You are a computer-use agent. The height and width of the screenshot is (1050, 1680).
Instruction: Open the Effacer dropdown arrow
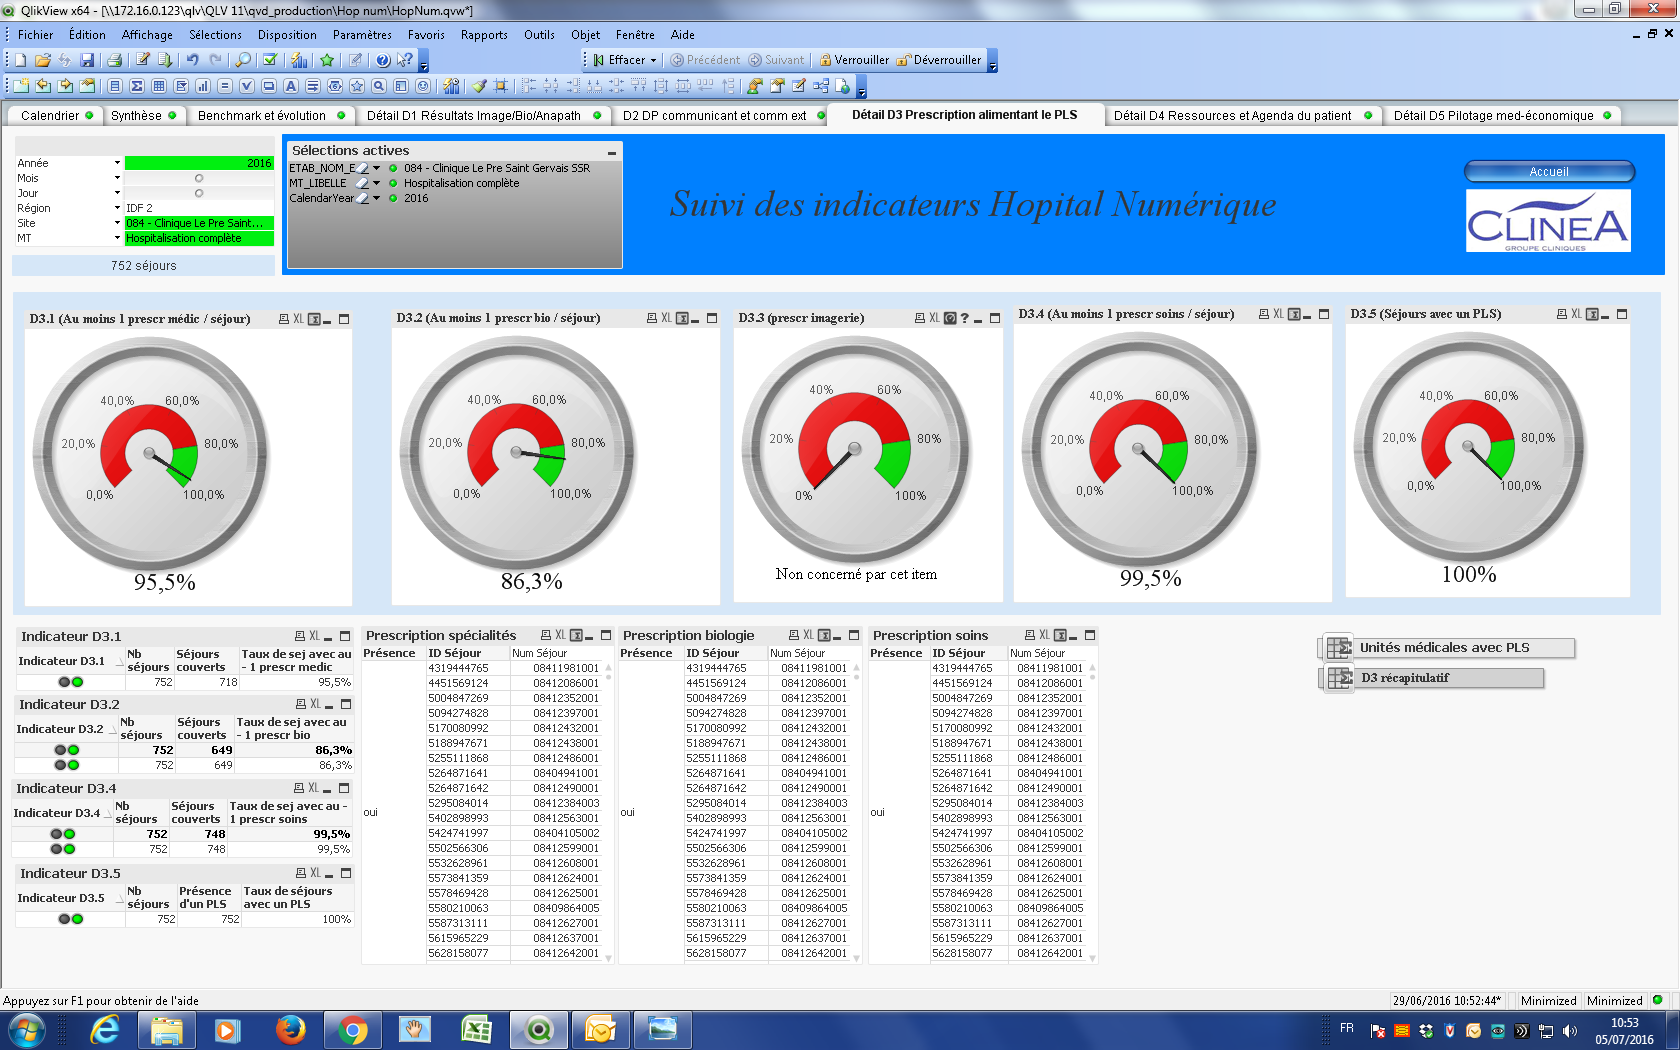(x=653, y=60)
